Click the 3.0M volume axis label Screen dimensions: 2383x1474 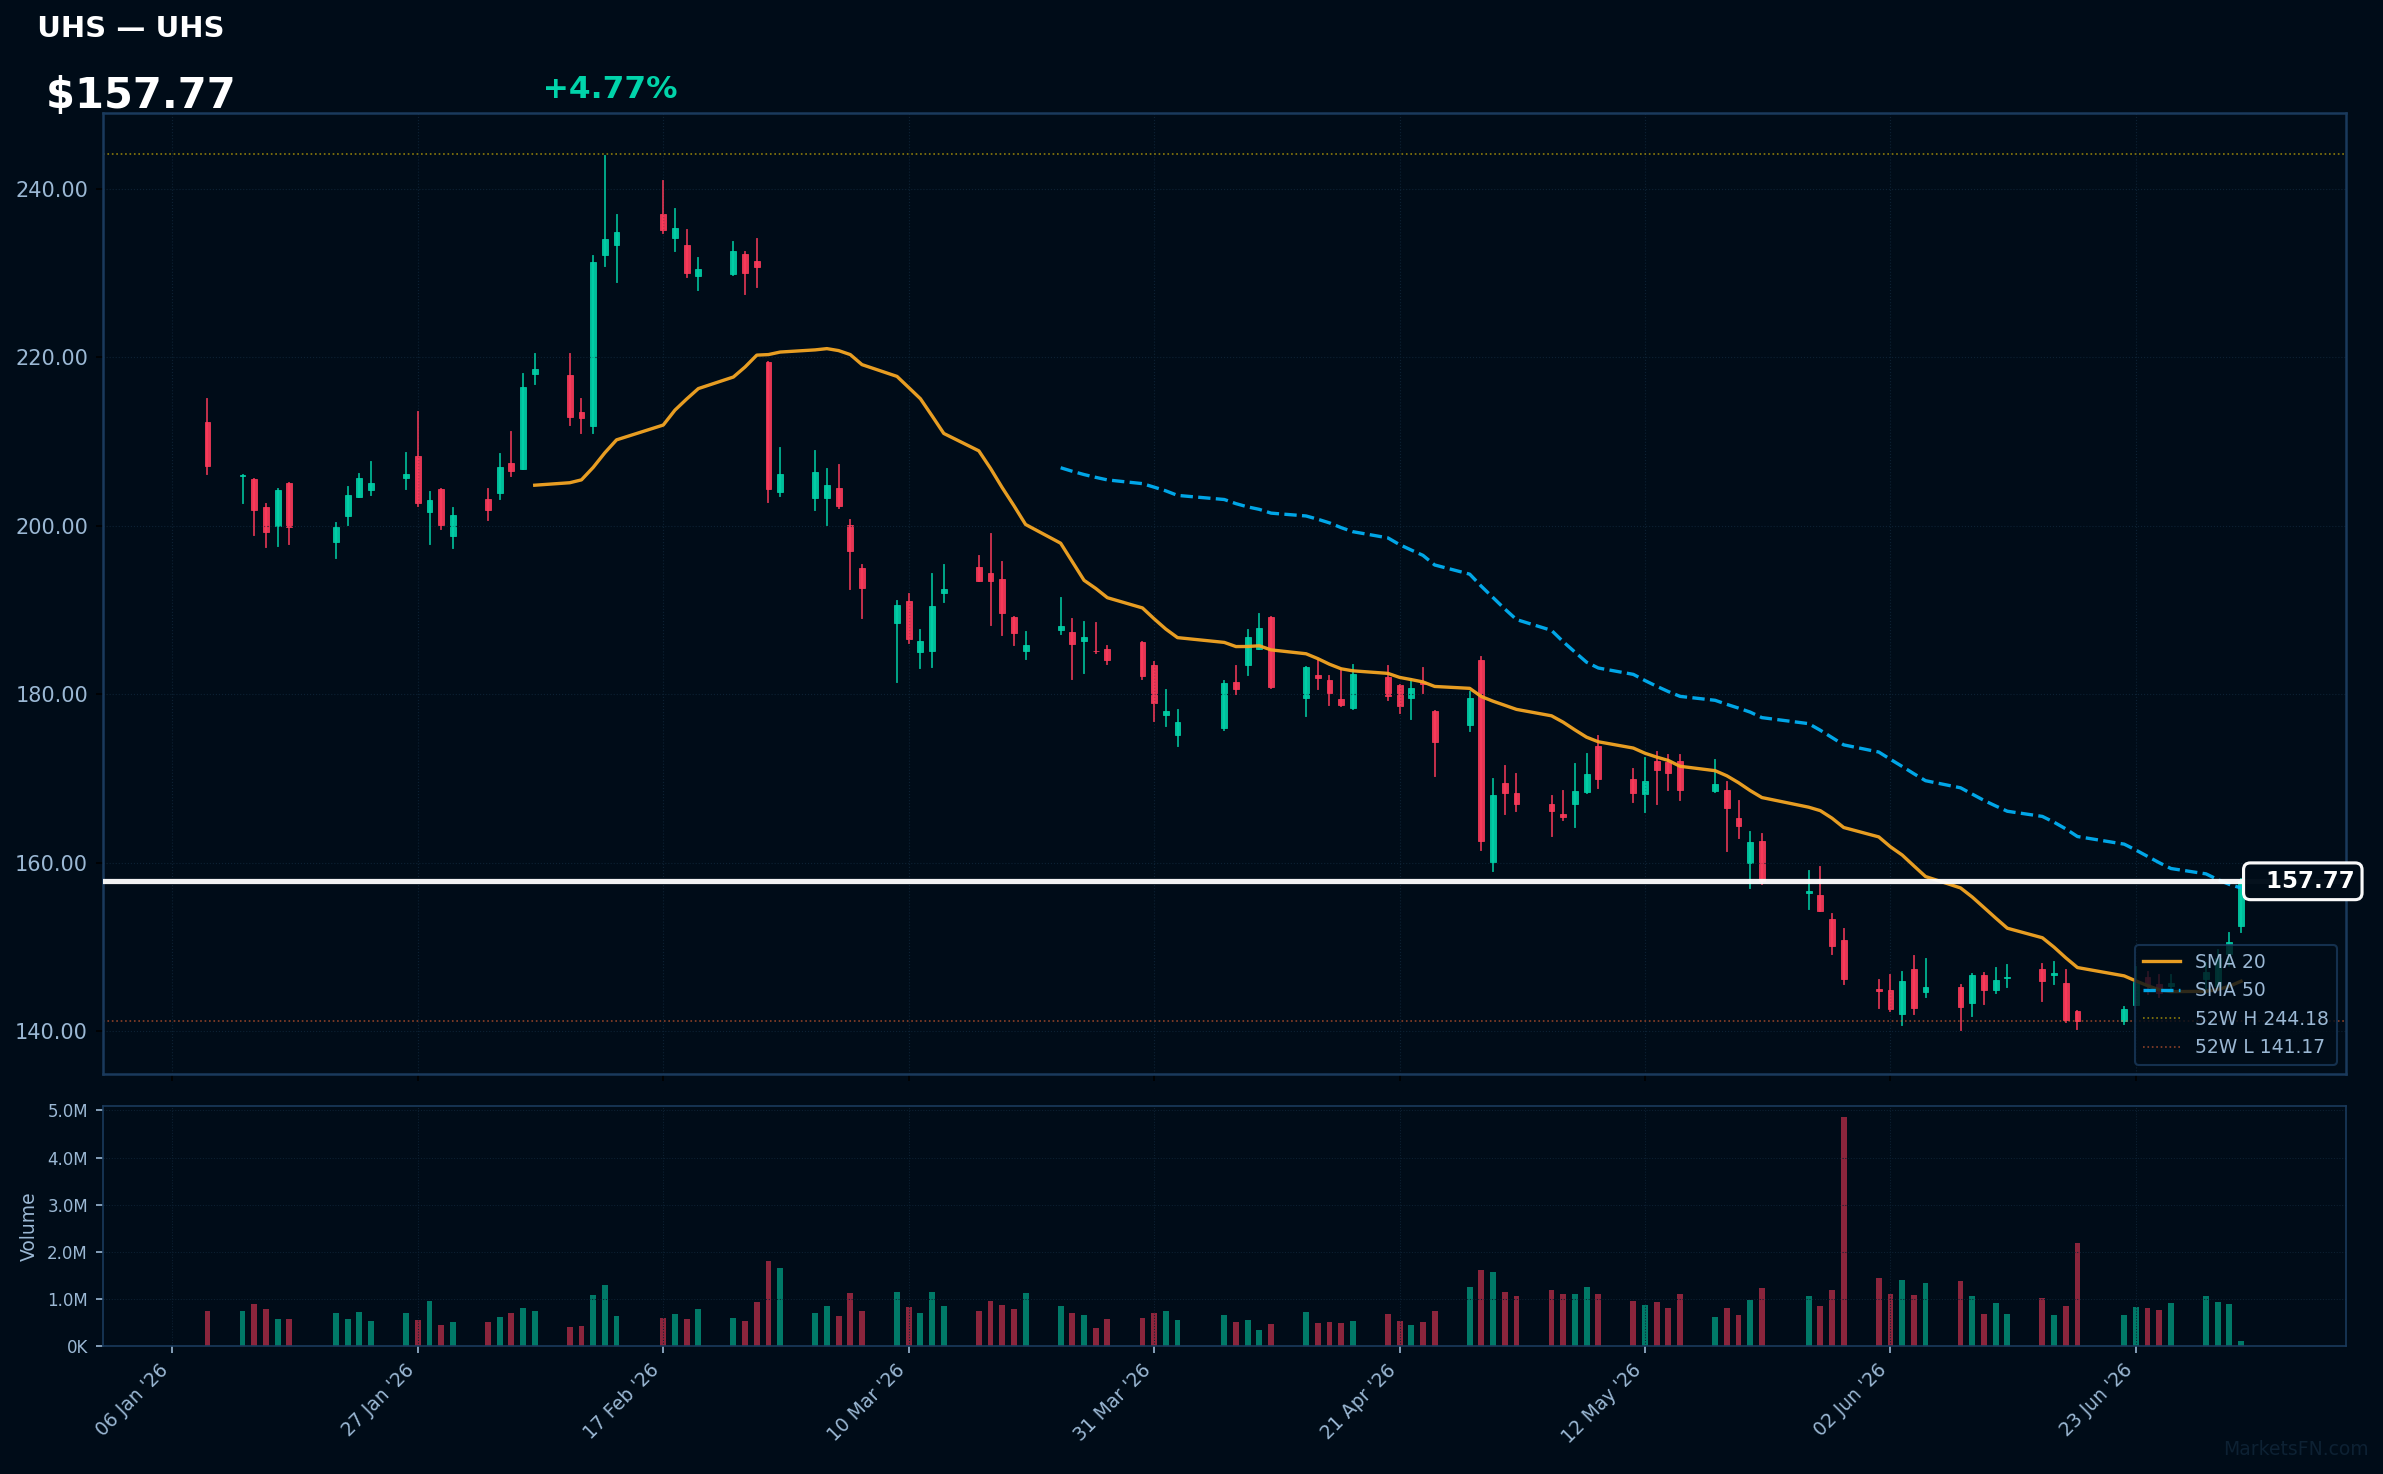[x=68, y=1206]
